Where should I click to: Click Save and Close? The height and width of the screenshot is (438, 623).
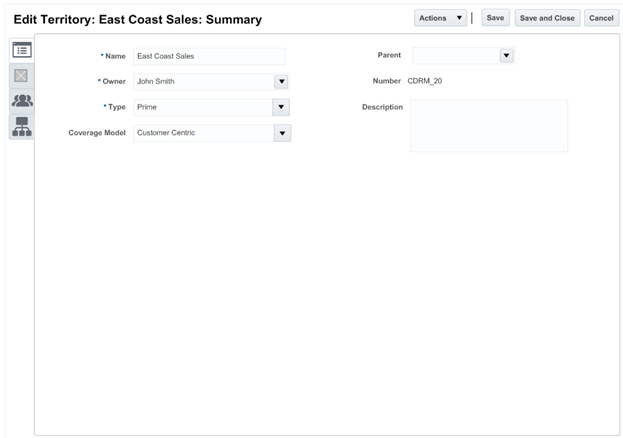point(547,18)
